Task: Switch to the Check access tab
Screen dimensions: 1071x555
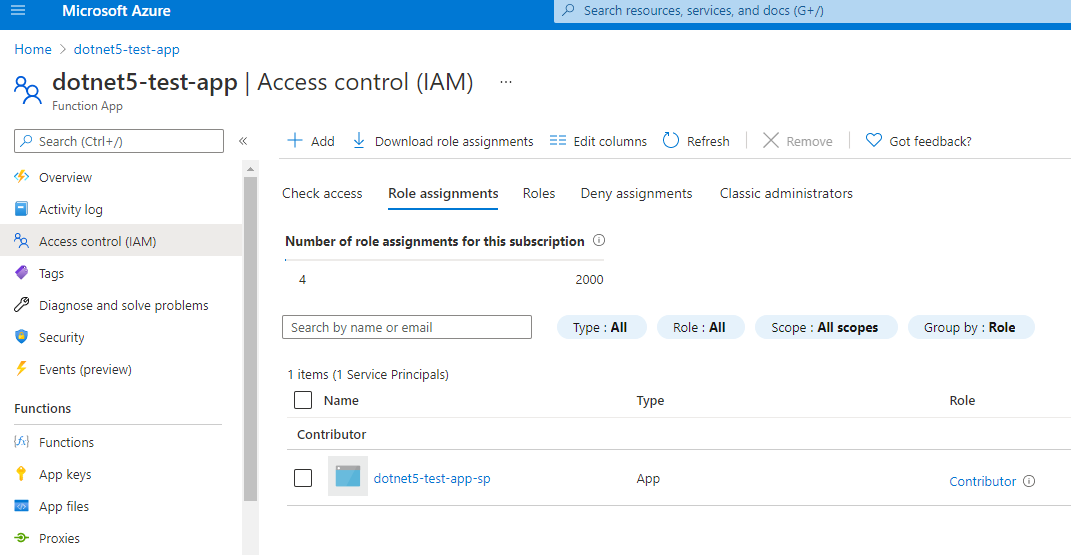Action: click(x=322, y=193)
